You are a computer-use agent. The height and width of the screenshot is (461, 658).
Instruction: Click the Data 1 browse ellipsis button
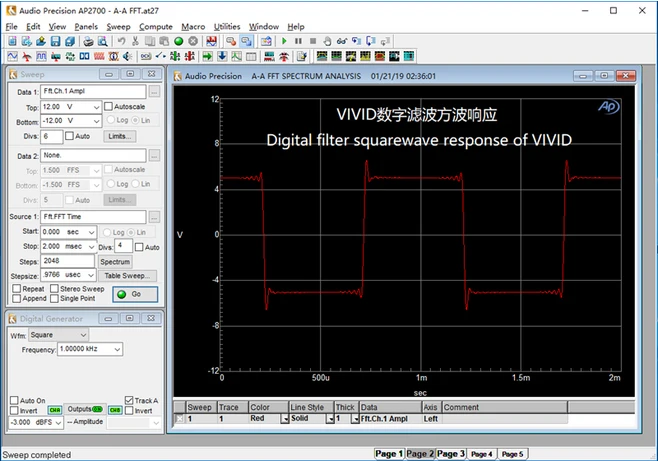click(154, 91)
